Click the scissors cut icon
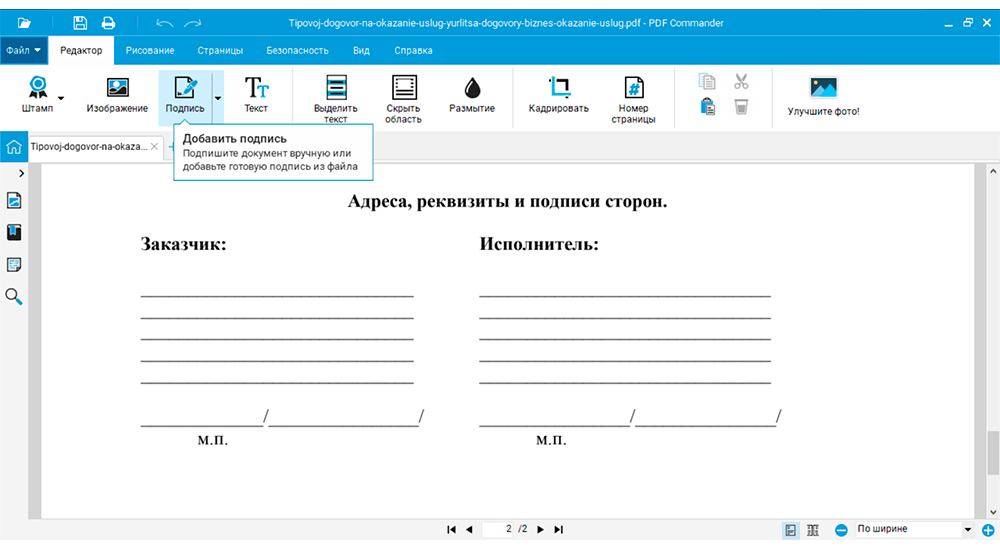Viewport: 1000px width, 550px height. point(740,82)
